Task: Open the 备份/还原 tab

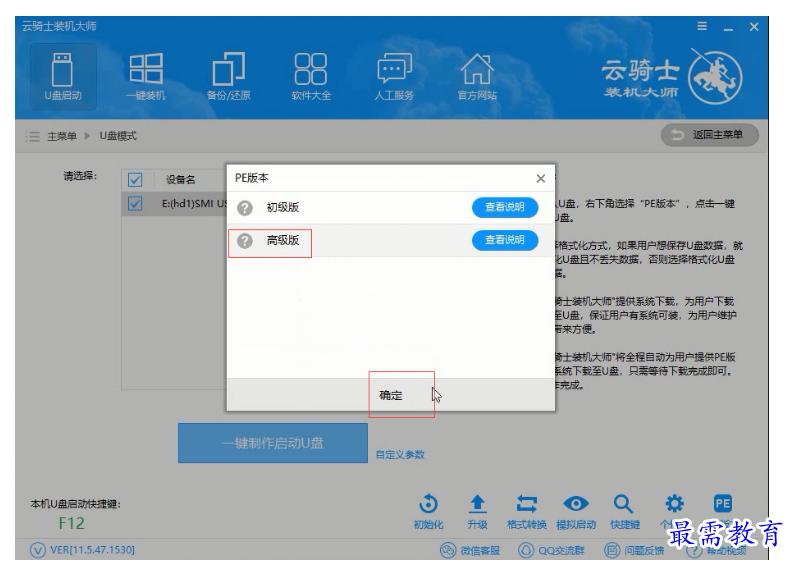Action: coord(229,77)
